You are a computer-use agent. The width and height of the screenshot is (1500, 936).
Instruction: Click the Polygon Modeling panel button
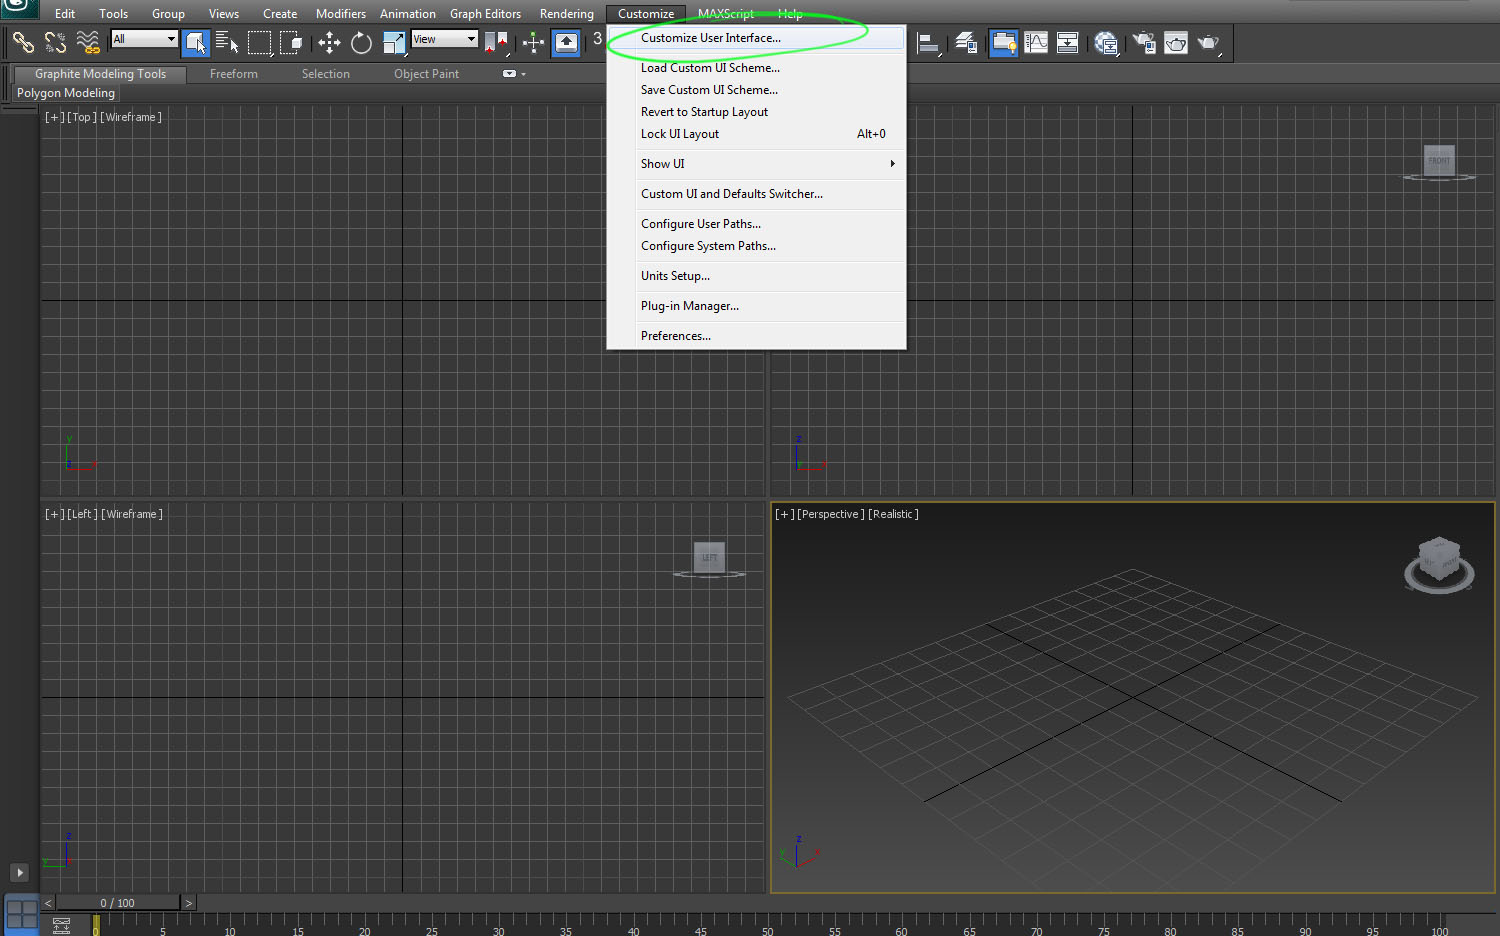pyautogui.click(x=66, y=93)
